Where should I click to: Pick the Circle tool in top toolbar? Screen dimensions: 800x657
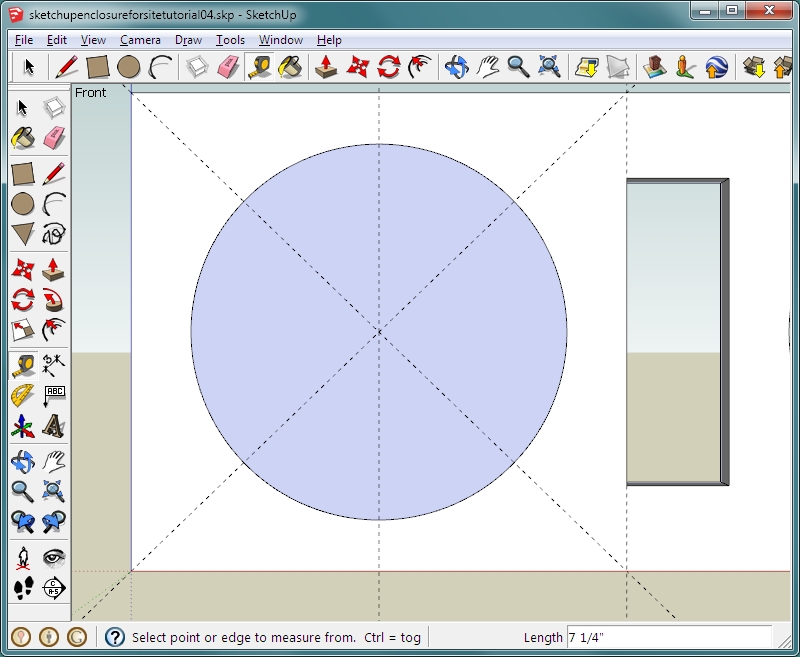coord(128,67)
